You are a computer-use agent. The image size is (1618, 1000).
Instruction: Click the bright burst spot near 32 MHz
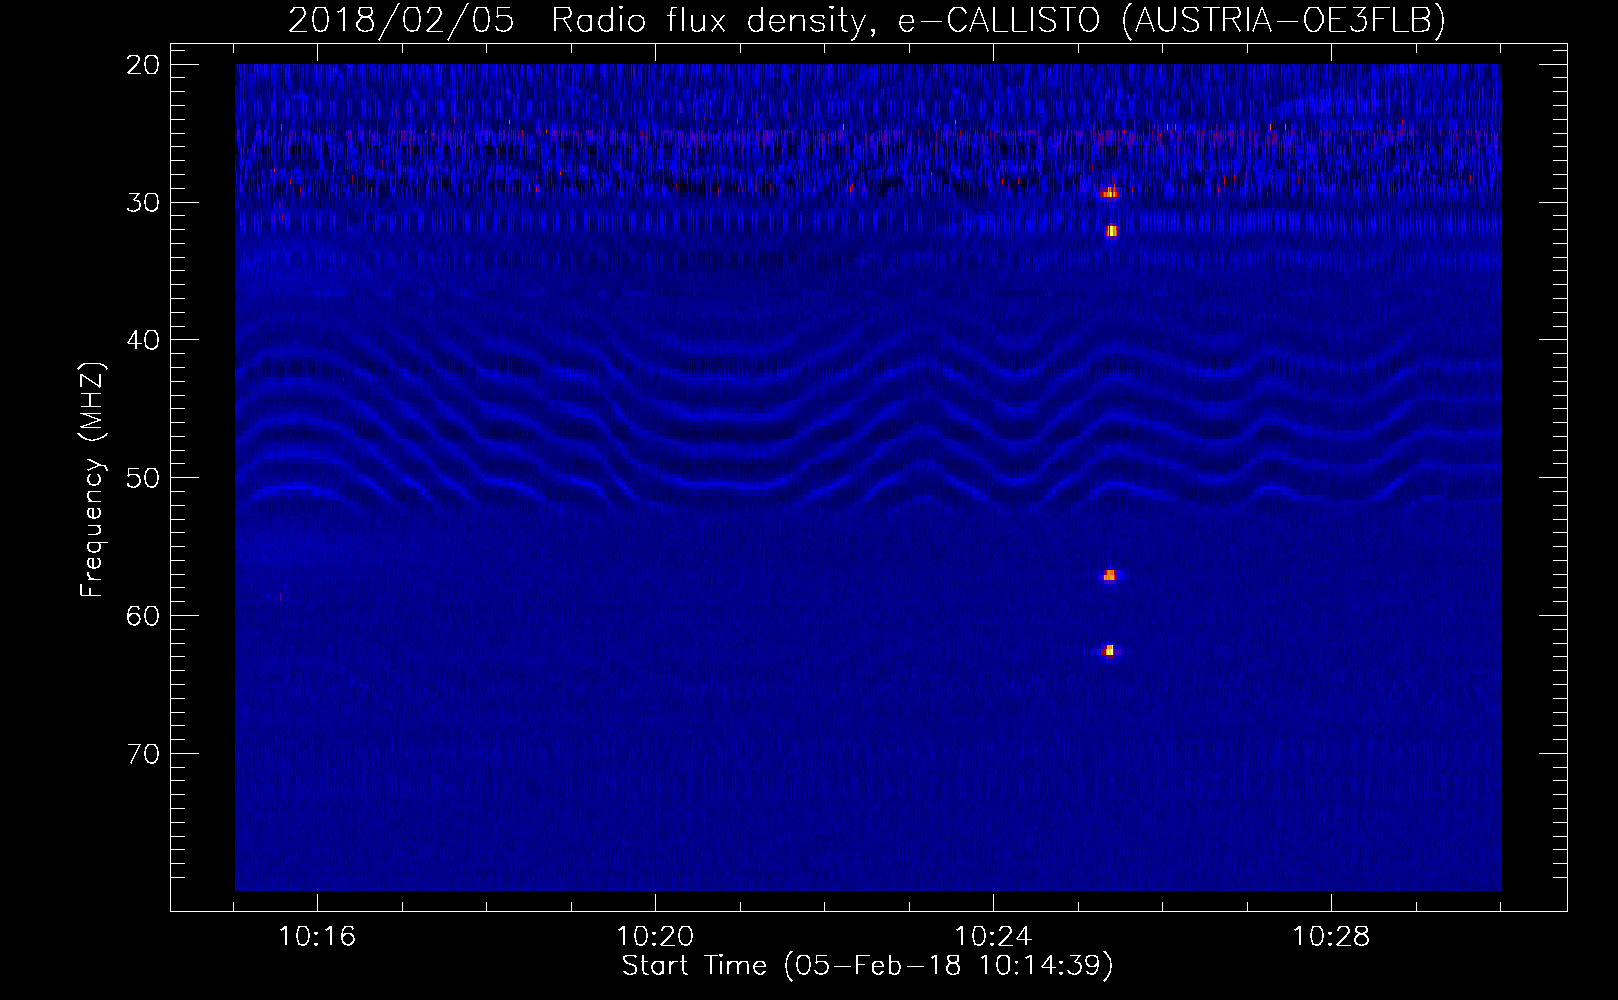[1111, 231]
